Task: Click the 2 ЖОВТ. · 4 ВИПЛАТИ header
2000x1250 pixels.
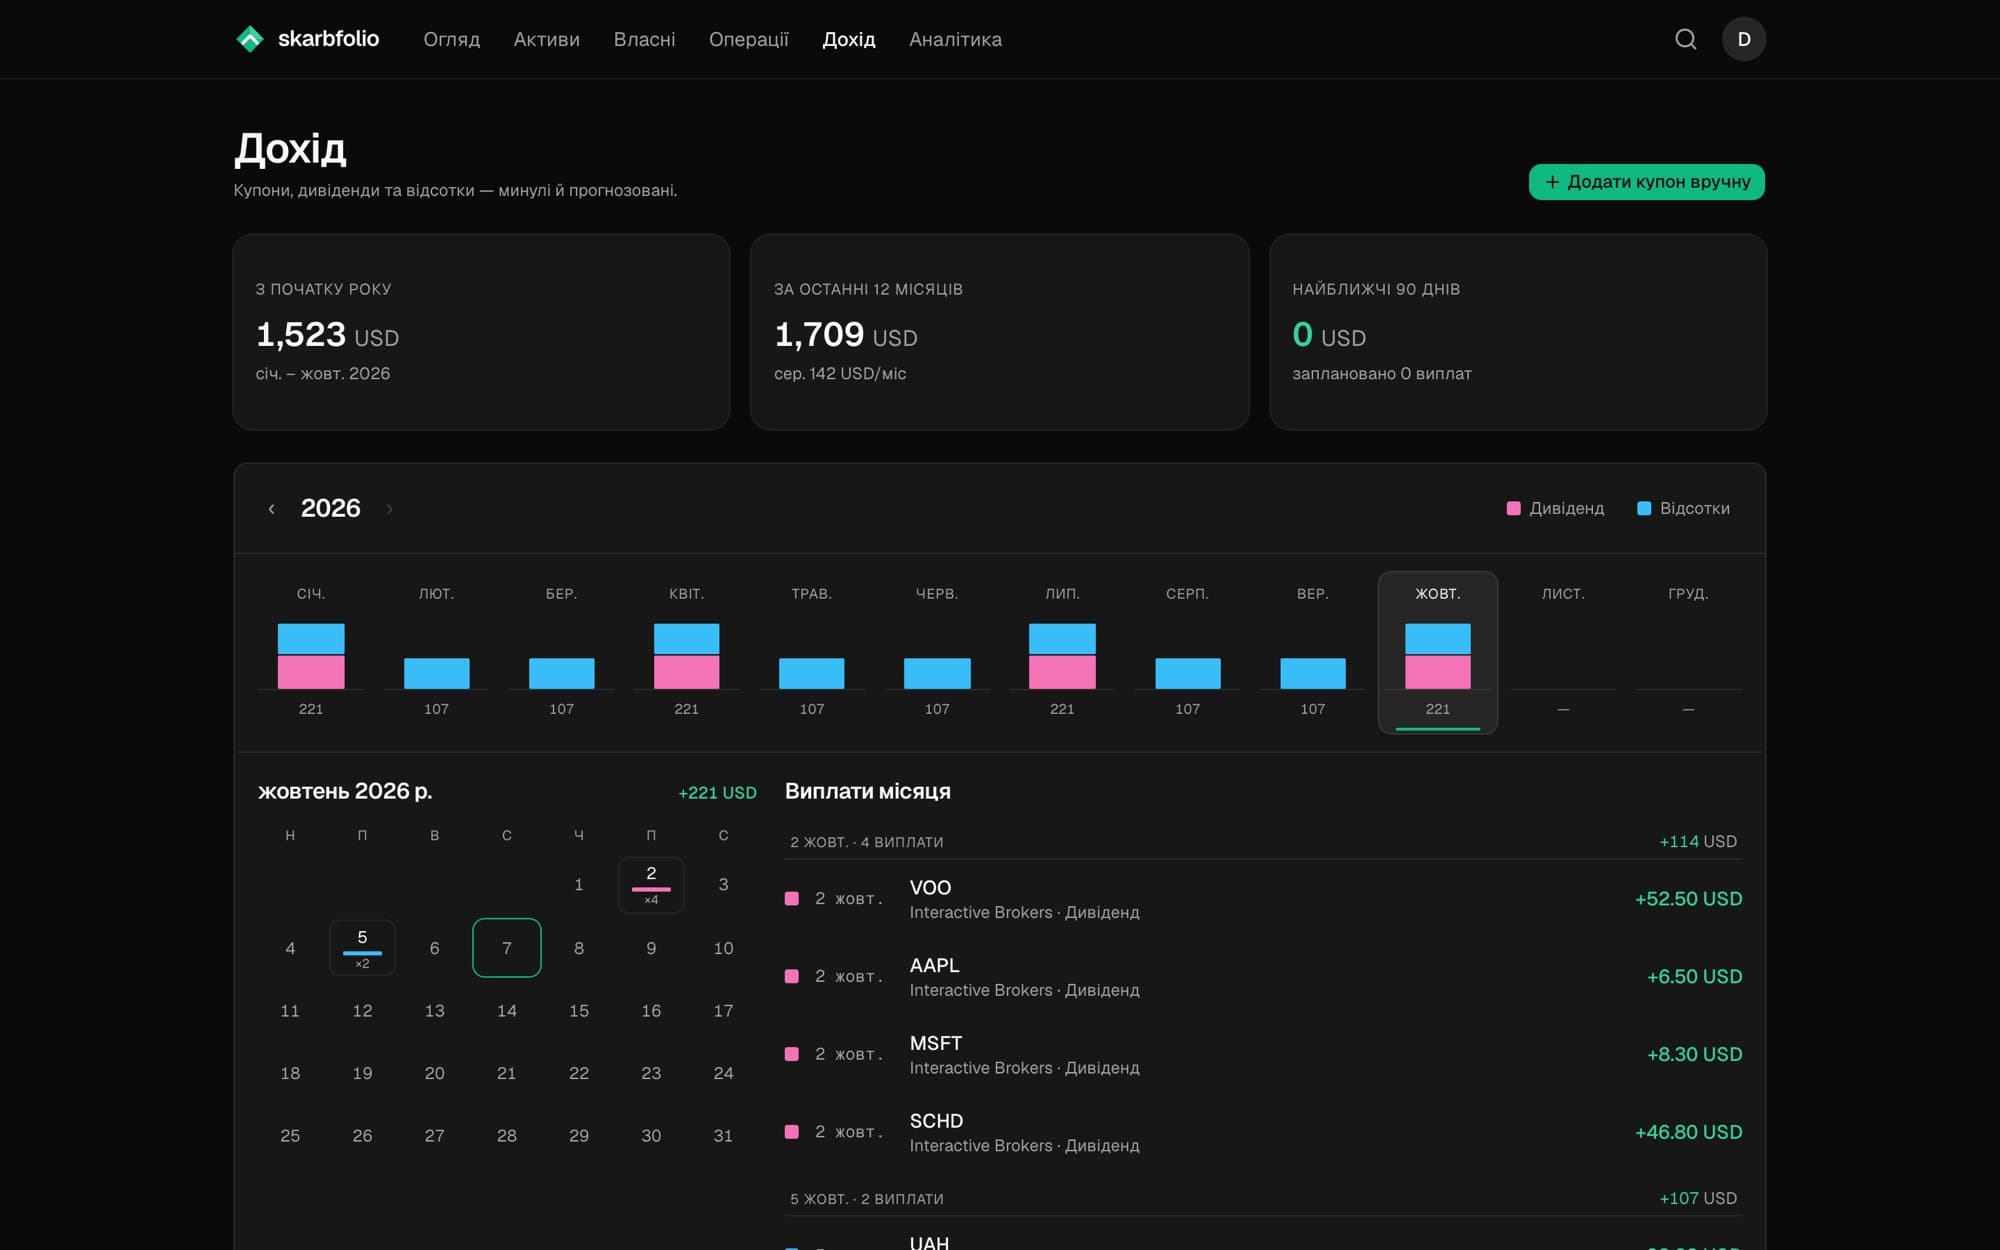Action: pos(867,842)
